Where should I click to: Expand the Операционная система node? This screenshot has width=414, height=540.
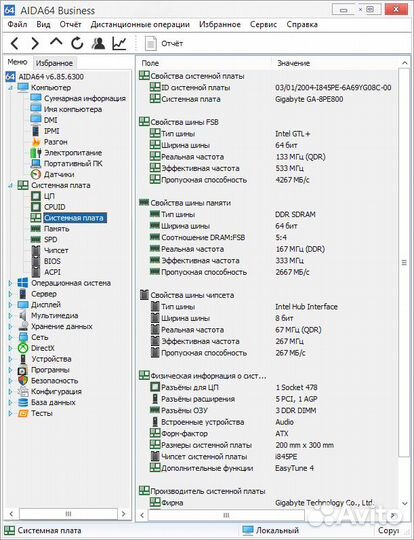tap(10, 283)
